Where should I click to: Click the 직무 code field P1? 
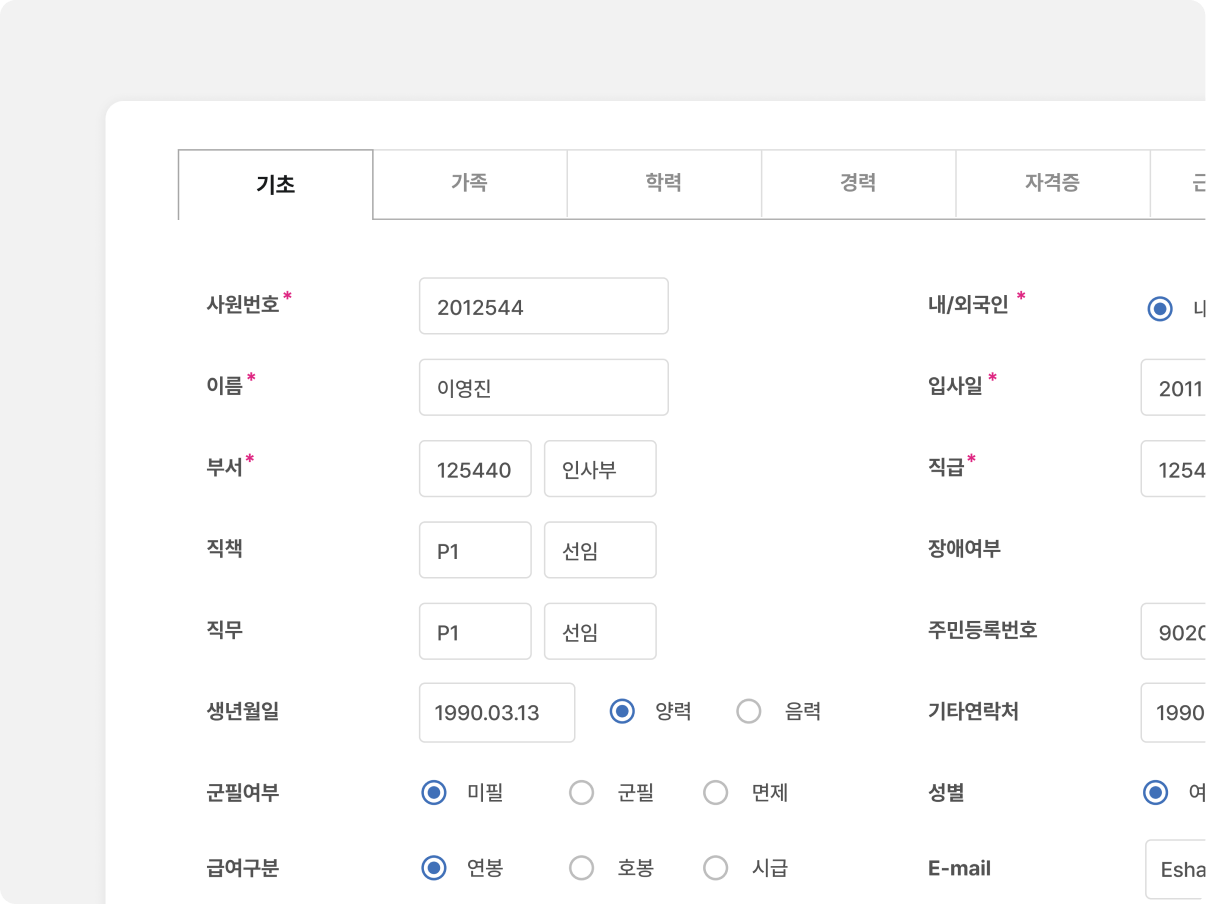click(475, 631)
